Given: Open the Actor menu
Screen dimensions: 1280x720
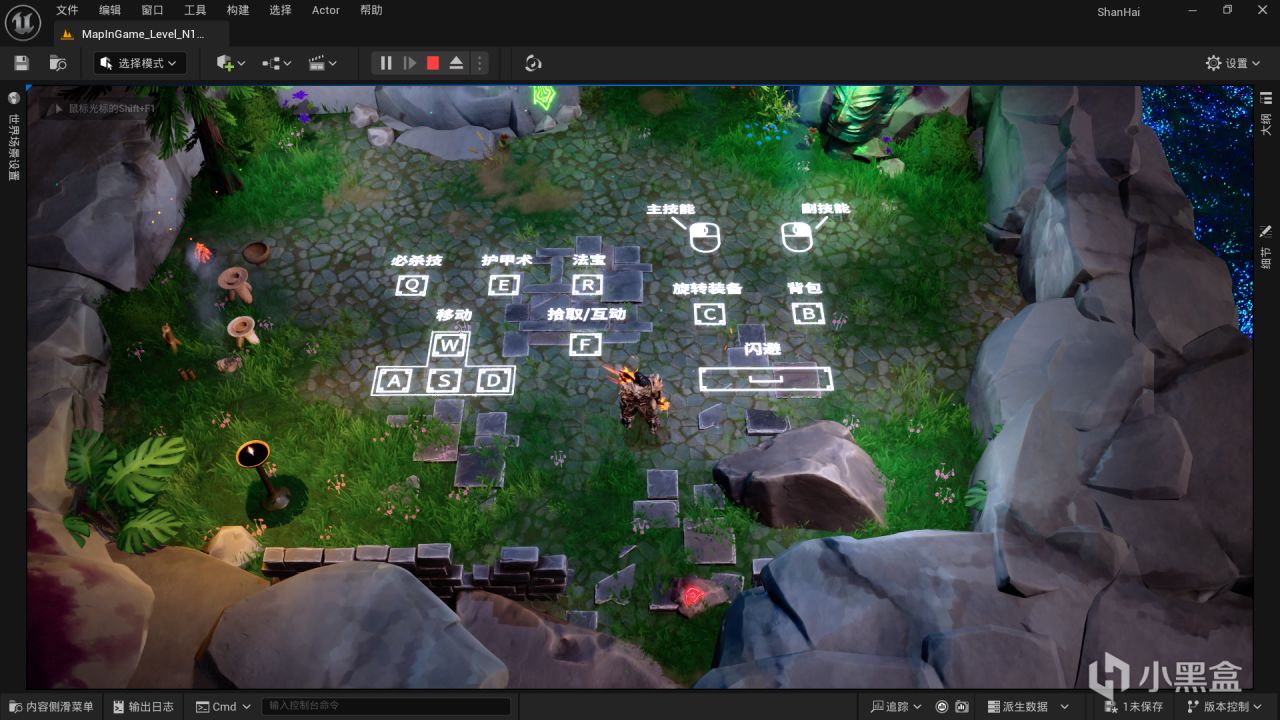Looking at the screenshot, I should click(x=326, y=10).
